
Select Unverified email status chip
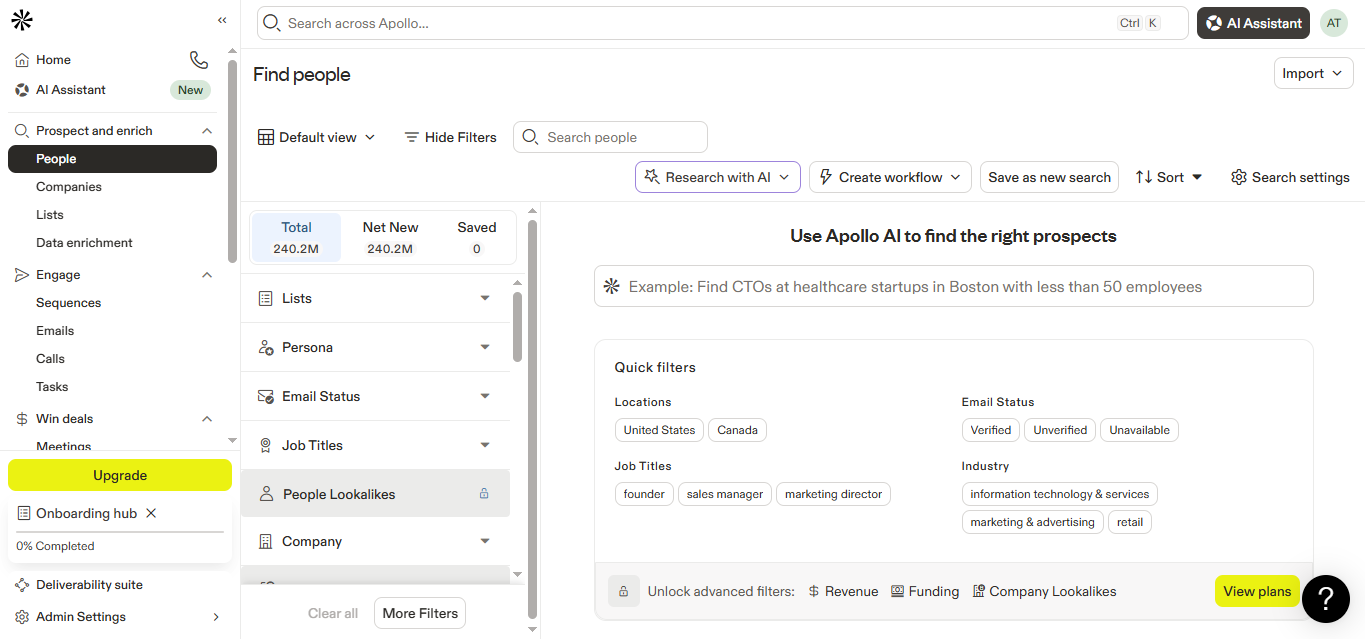pyautogui.click(x=1060, y=430)
